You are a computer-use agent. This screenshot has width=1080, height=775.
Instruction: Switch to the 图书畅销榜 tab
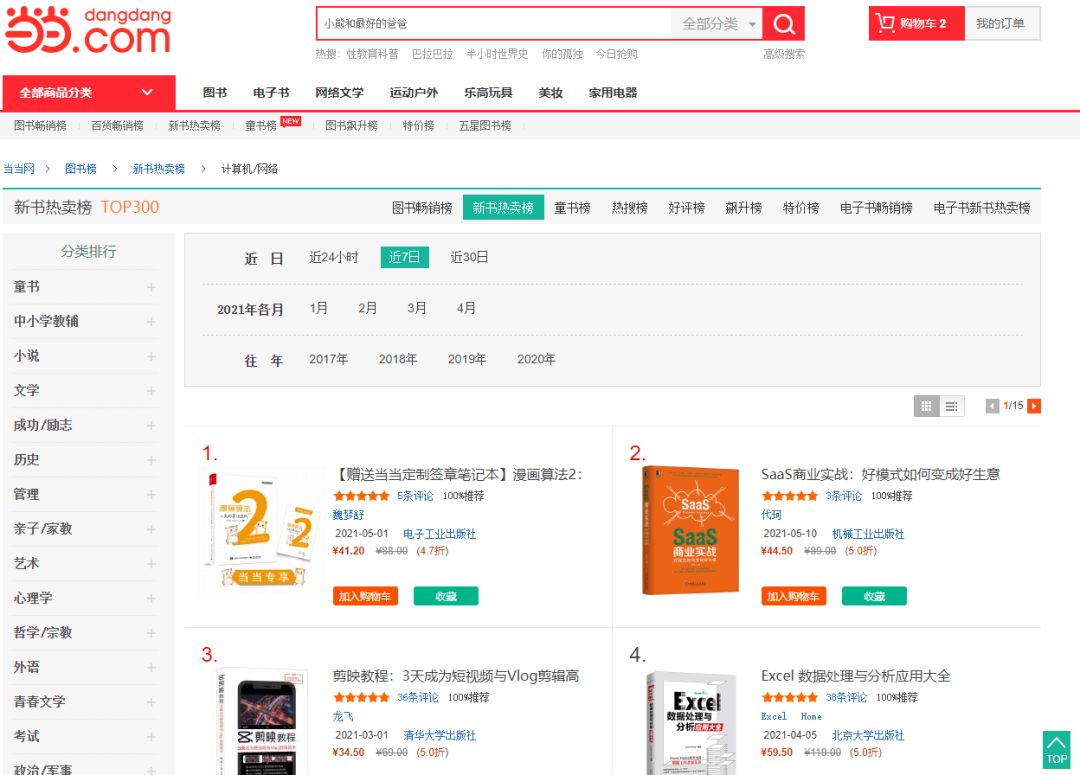click(x=422, y=208)
